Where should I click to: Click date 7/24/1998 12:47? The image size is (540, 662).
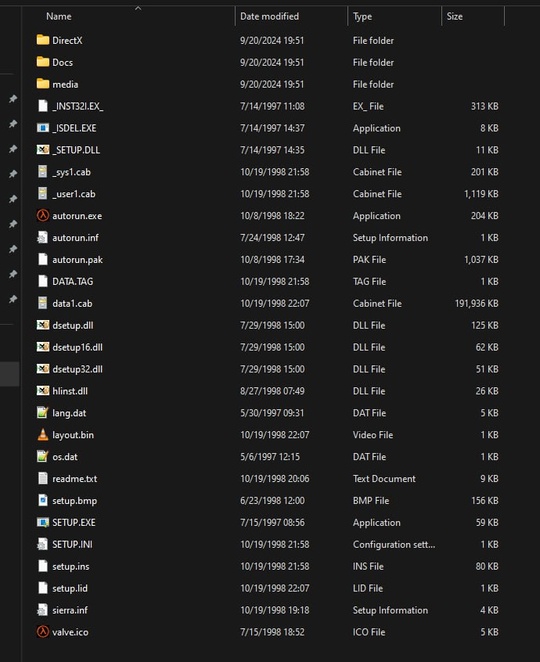[x=272, y=238]
